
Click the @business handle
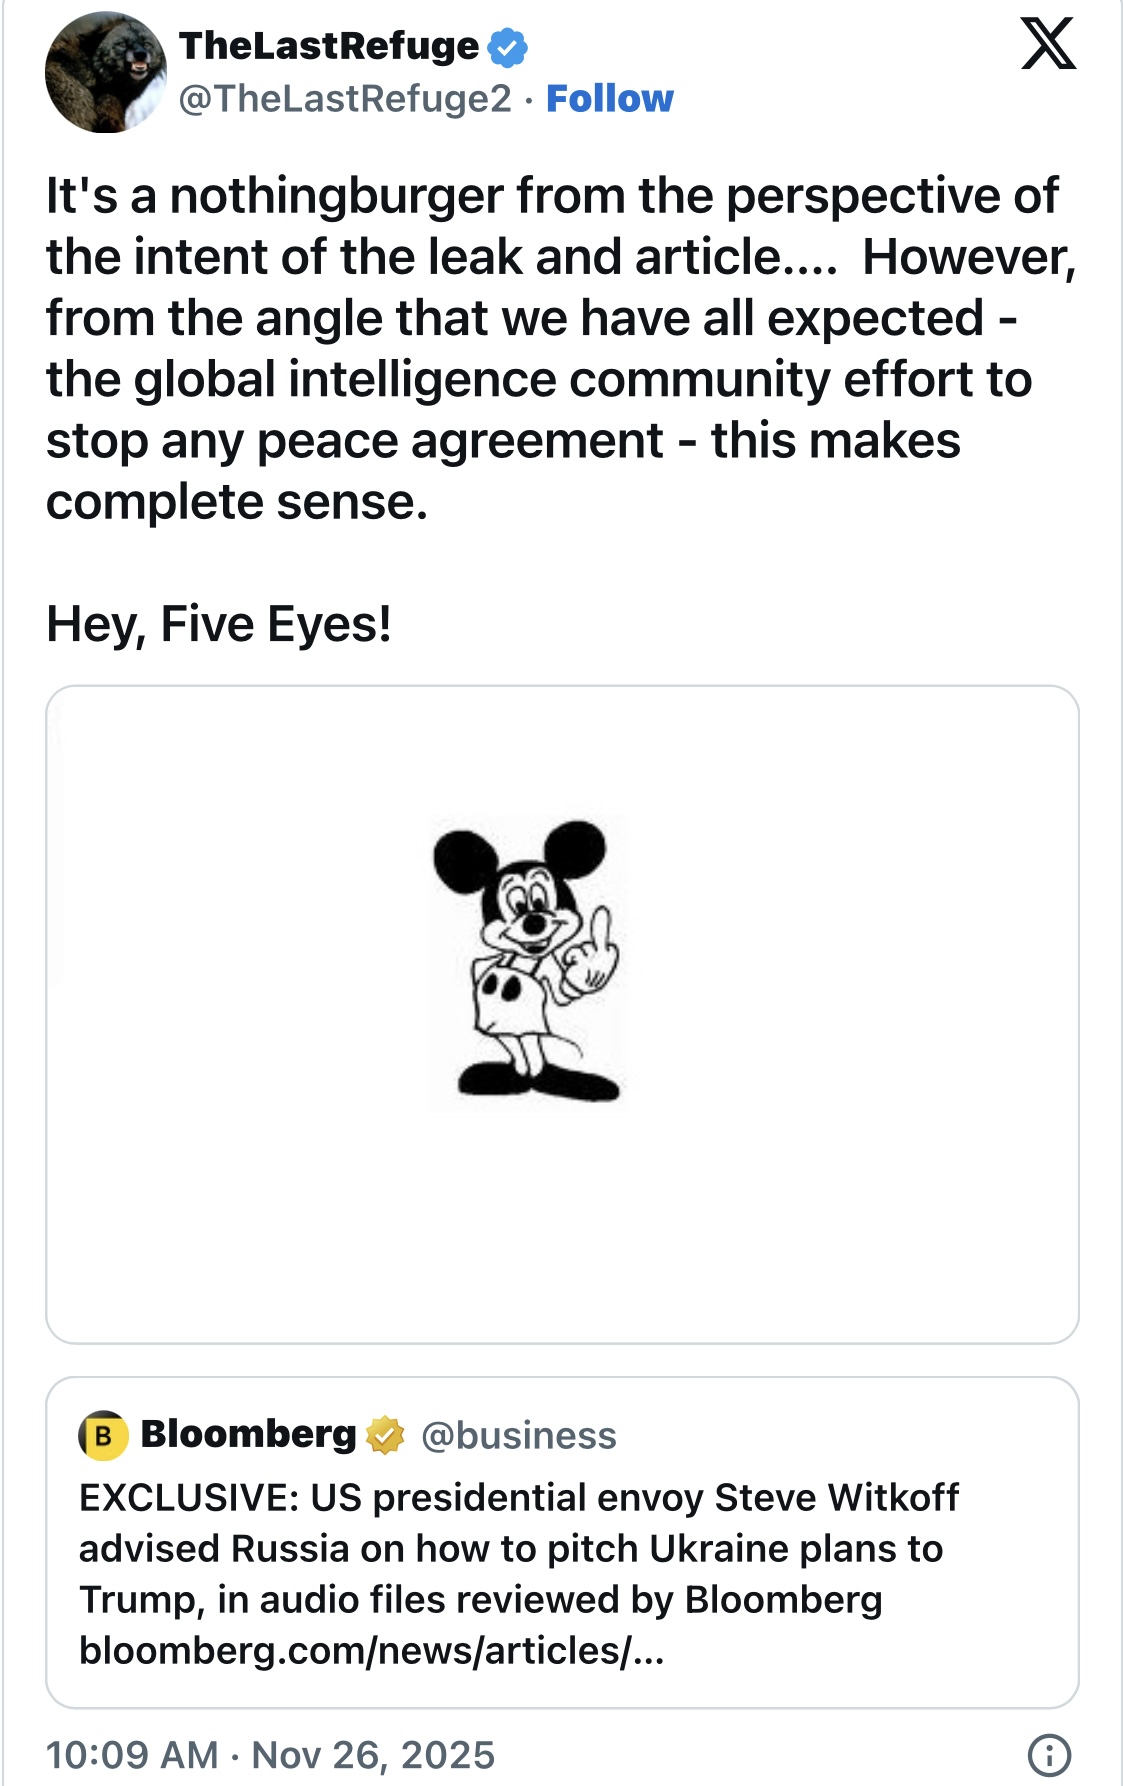(x=518, y=1436)
